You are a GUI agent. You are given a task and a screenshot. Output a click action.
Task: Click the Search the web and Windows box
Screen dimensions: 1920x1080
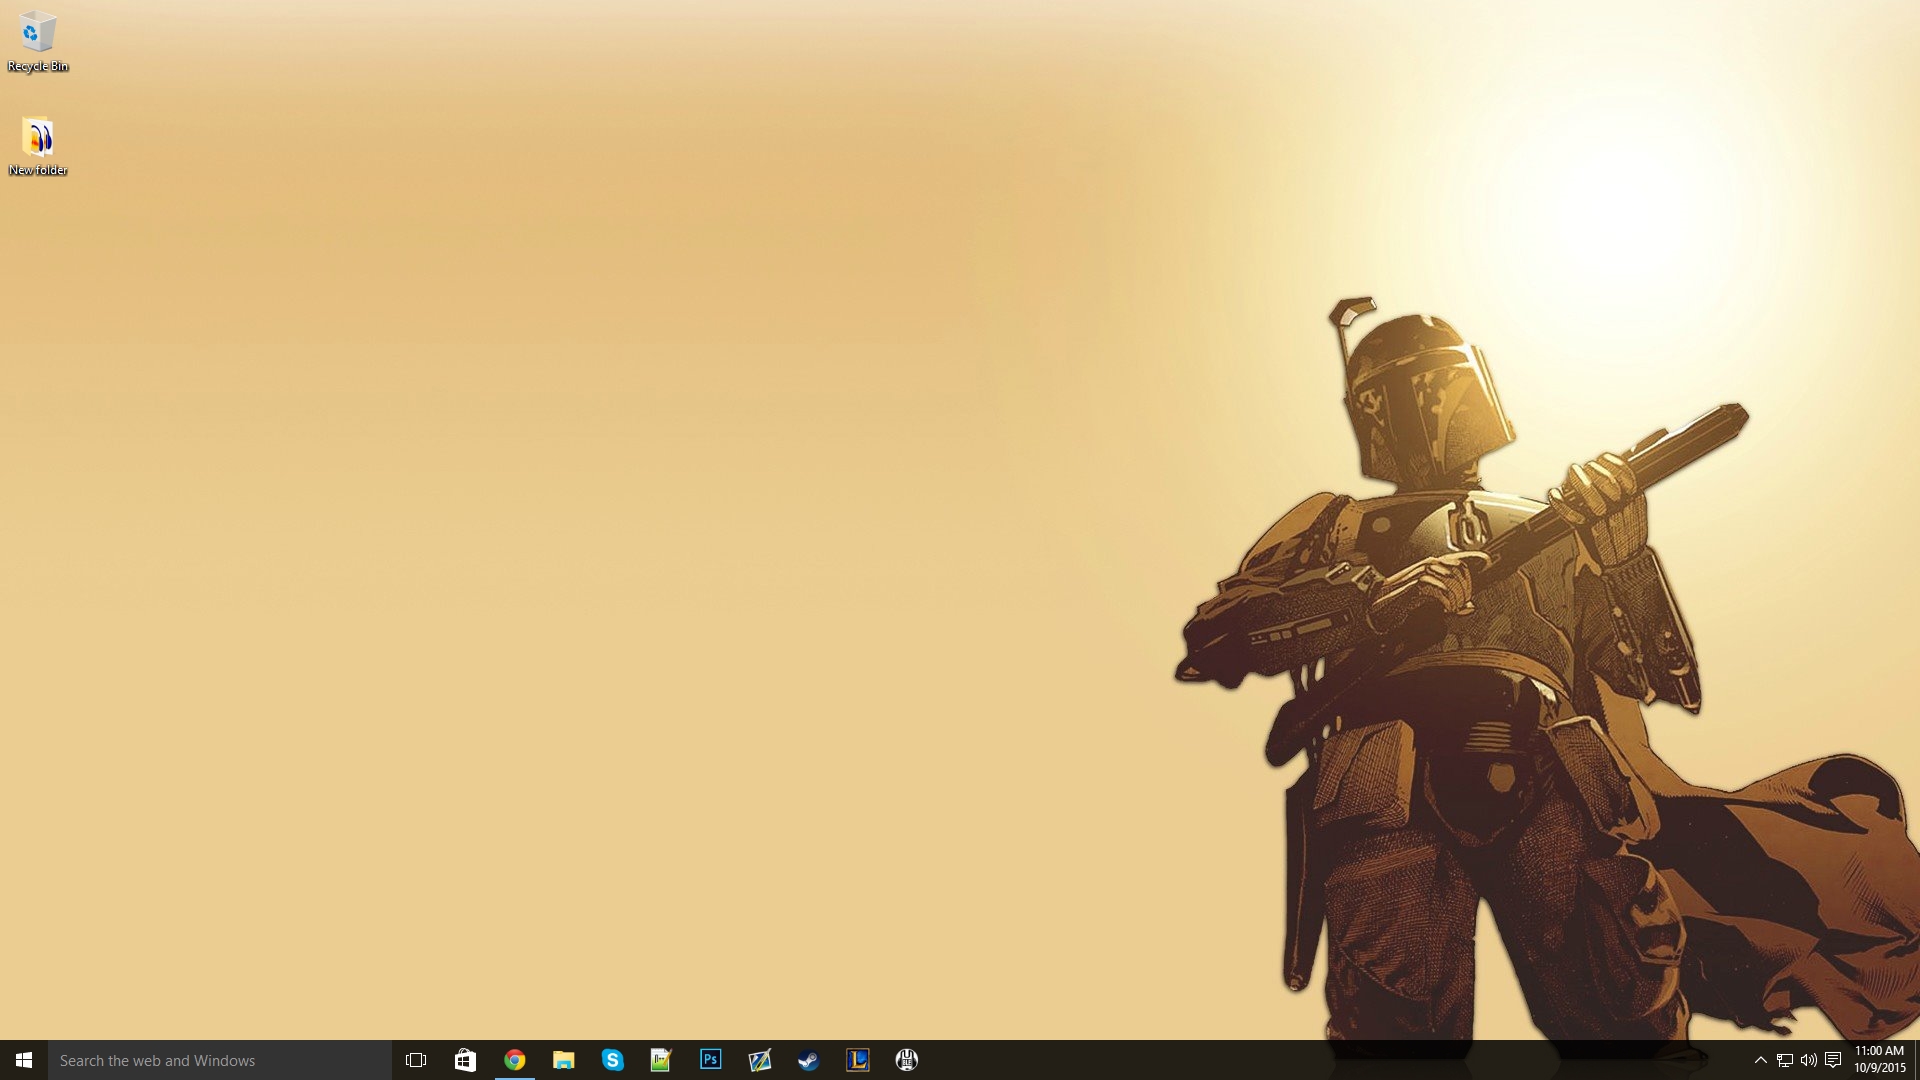(x=220, y=1060)
